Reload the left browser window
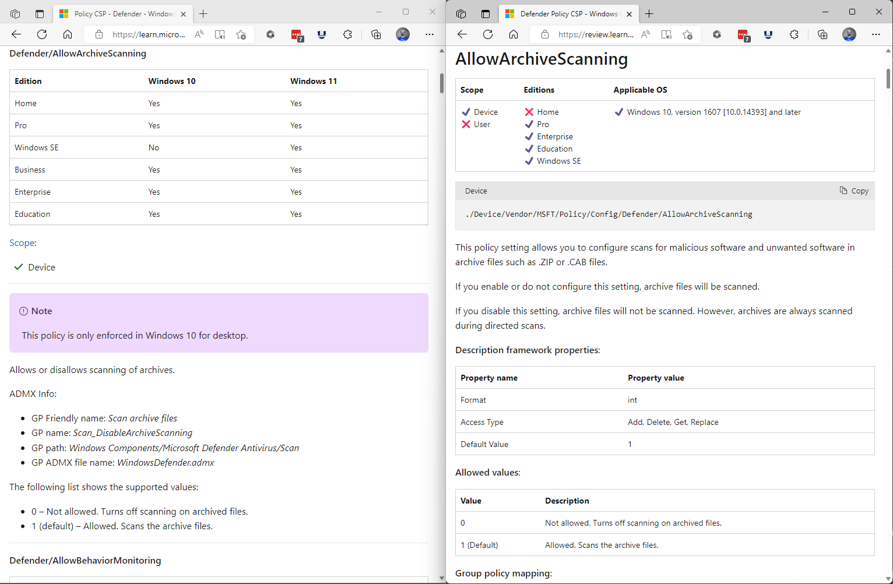 click(x=40, y=33)
